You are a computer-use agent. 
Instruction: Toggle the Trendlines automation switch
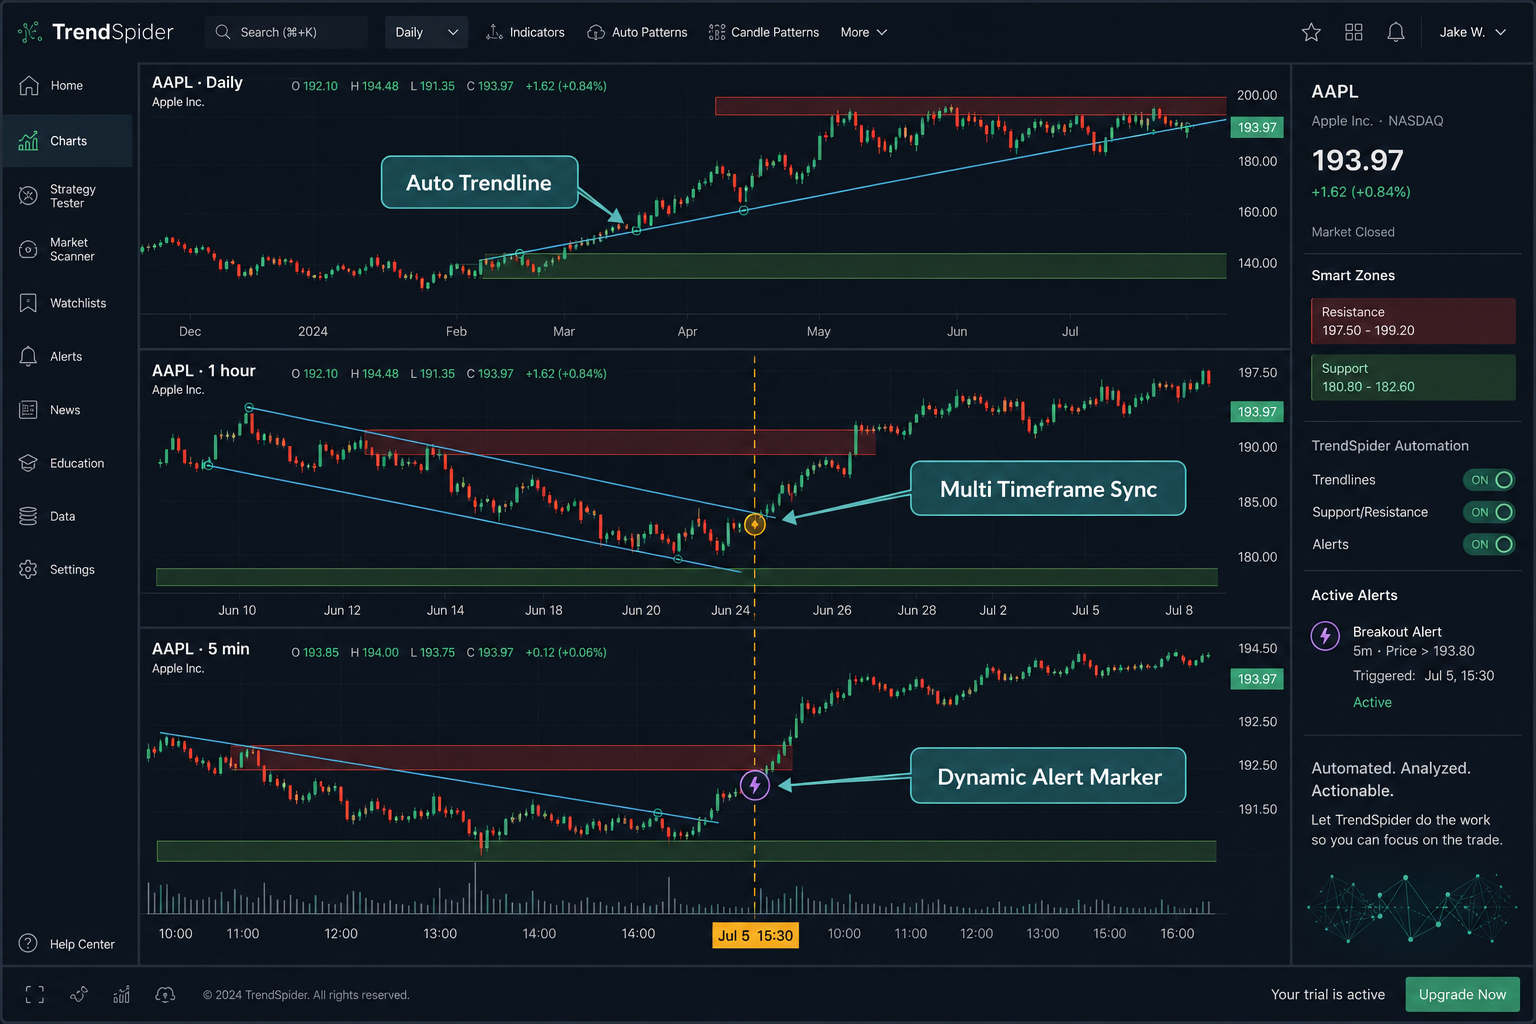1489,480
